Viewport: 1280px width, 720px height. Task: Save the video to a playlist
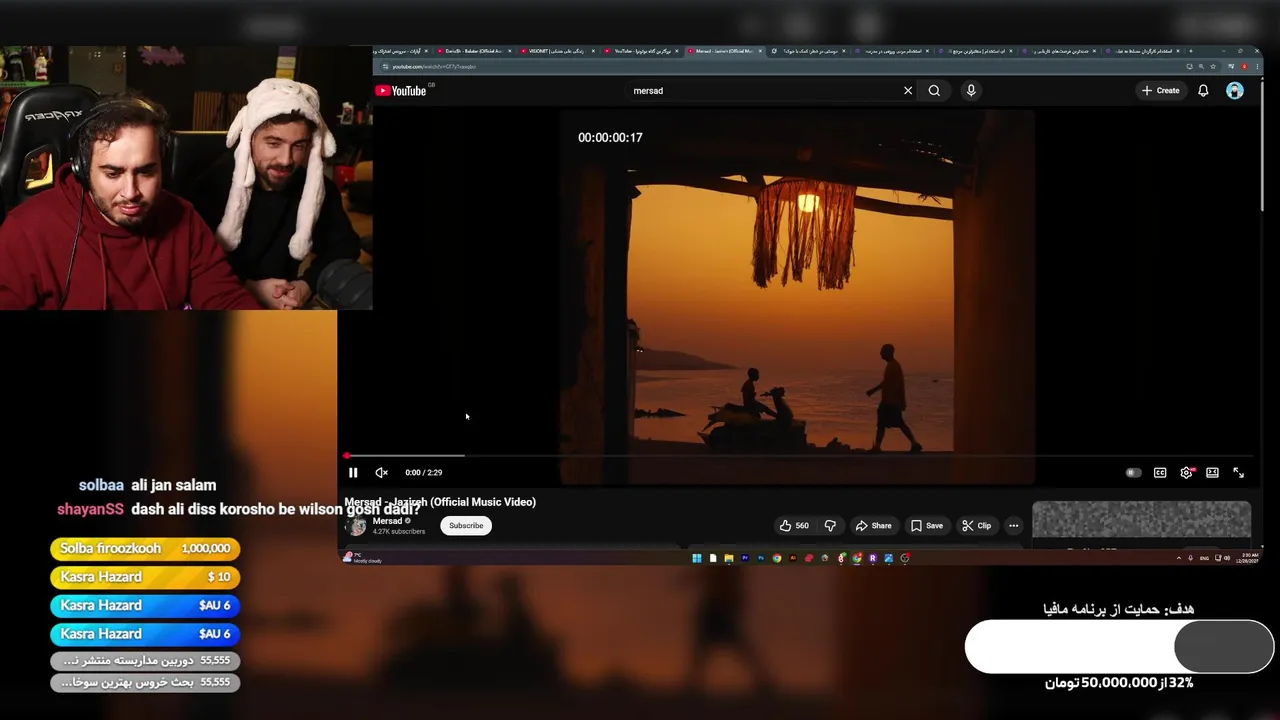click(x=927, y=526)
